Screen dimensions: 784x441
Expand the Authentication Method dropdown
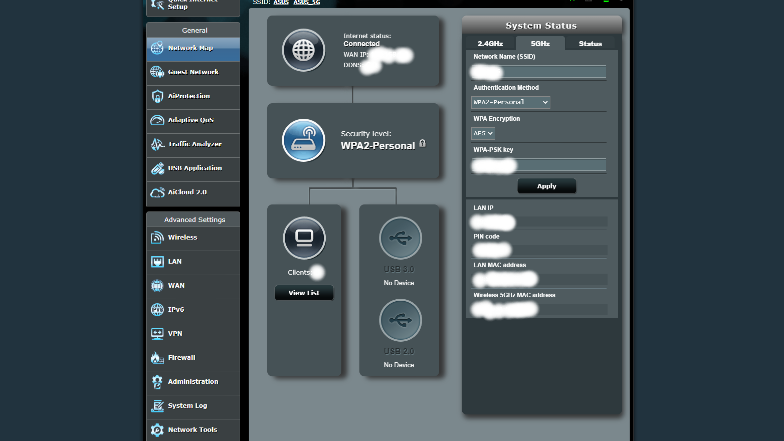click(510, 102)
